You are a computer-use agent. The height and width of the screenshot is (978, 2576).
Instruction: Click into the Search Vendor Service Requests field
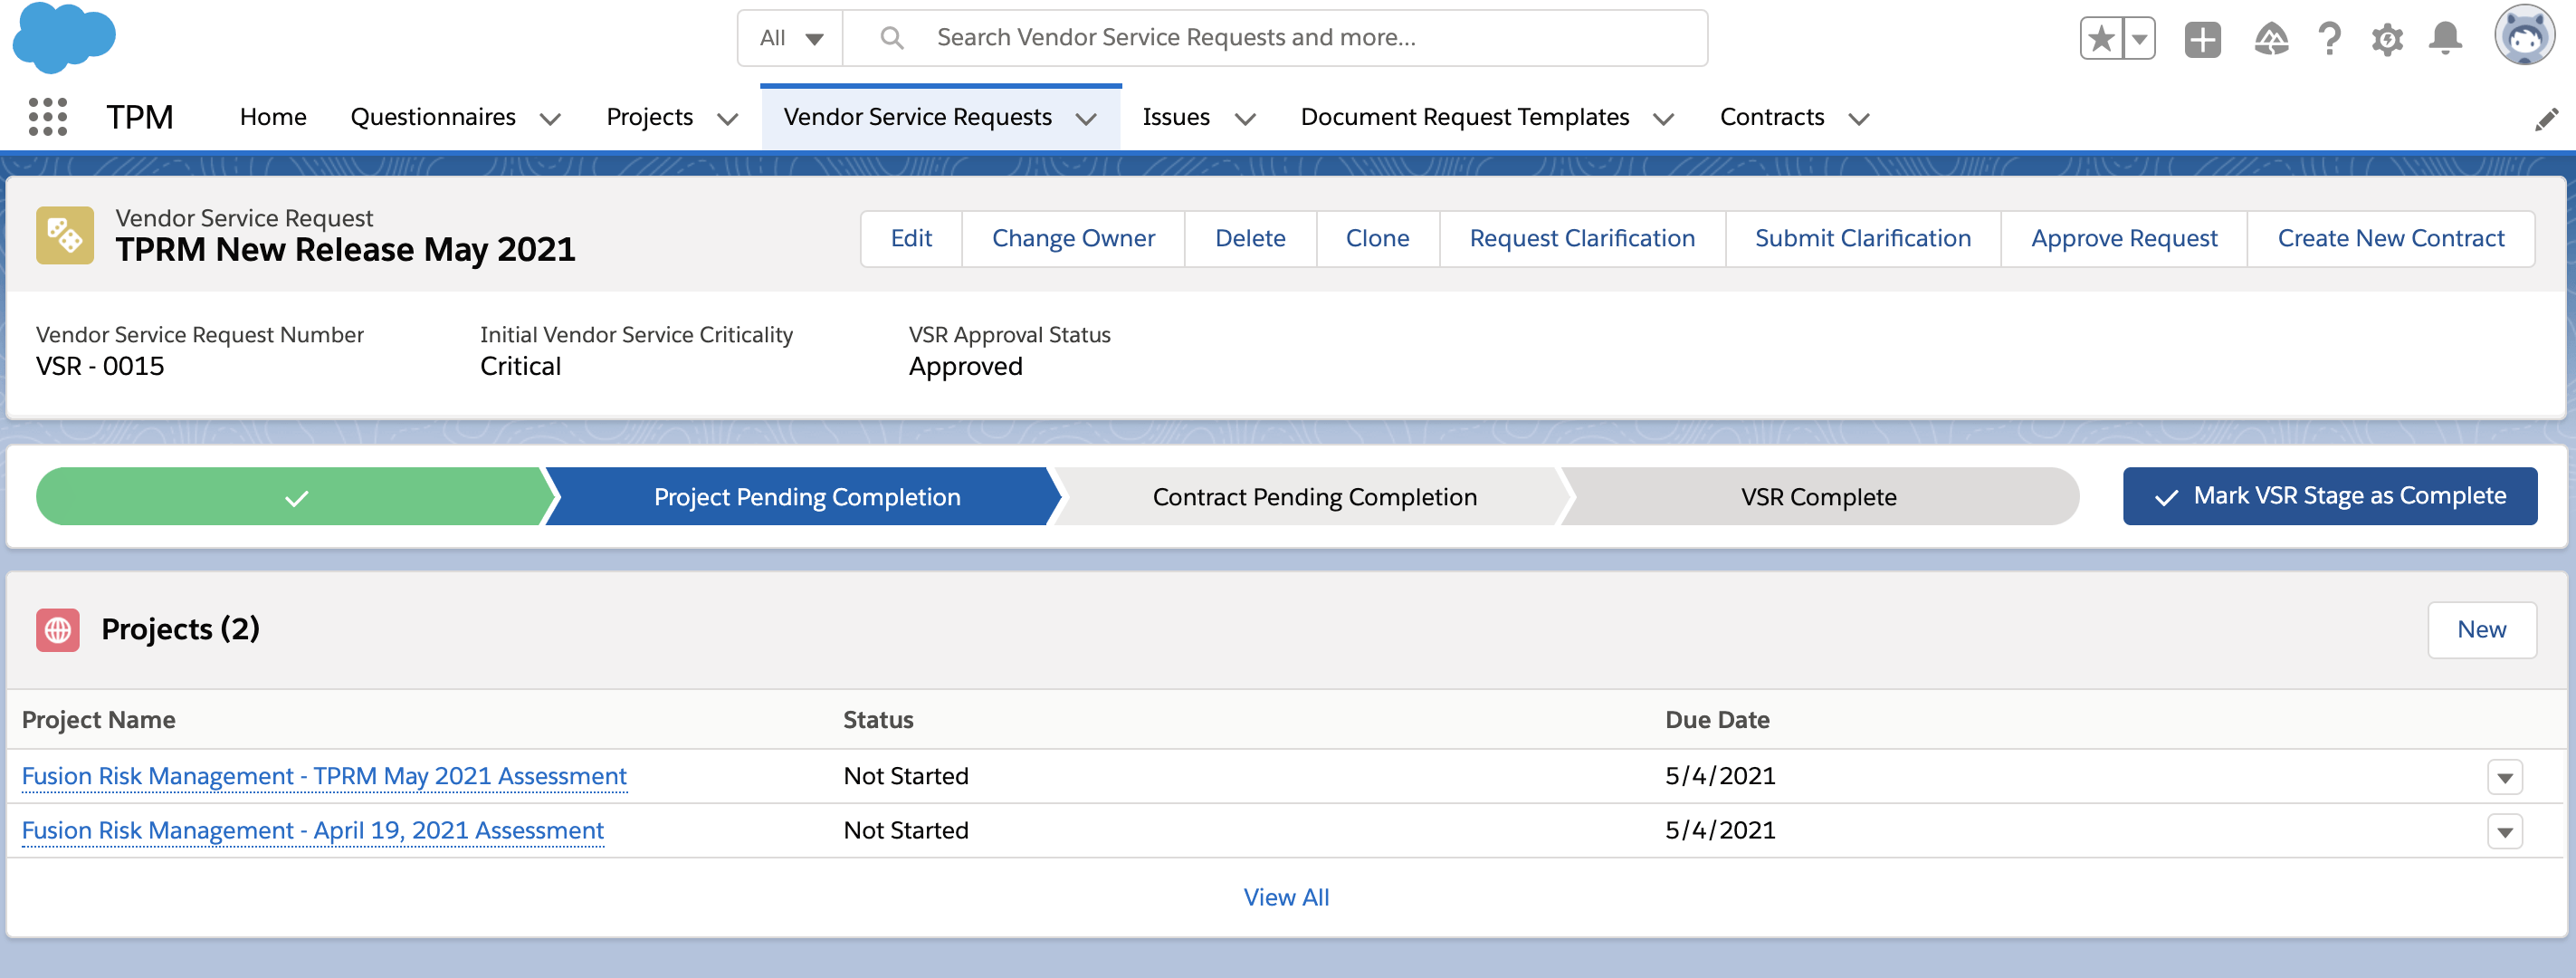coord(1275,38)
